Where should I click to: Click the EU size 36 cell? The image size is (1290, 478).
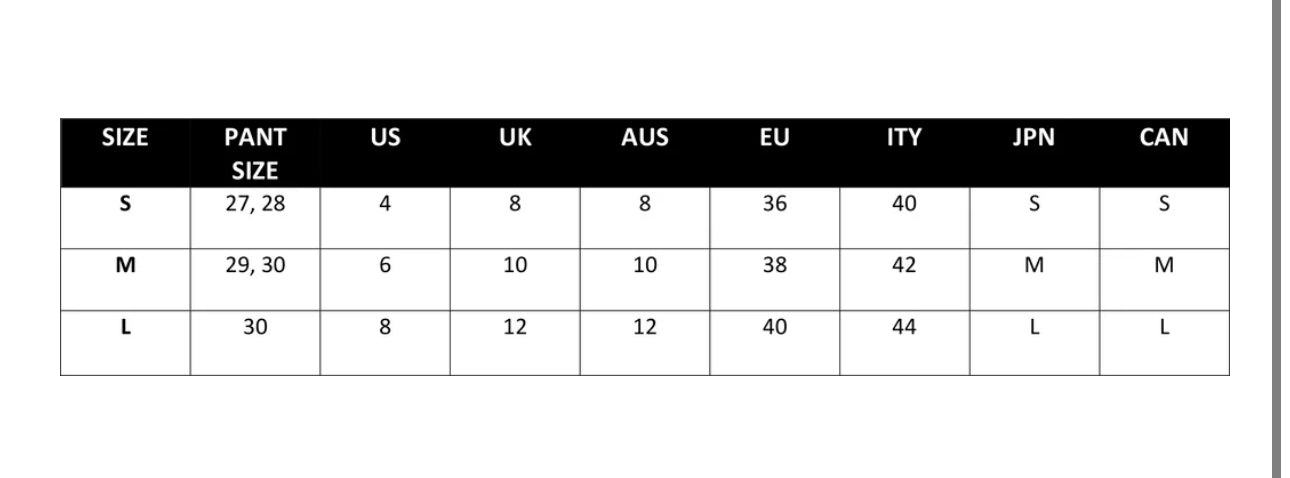pos(774,204)
